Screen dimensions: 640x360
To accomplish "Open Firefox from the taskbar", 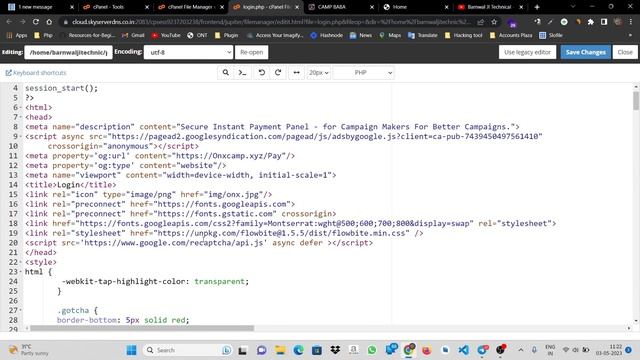I will click(x=427, y=350).
